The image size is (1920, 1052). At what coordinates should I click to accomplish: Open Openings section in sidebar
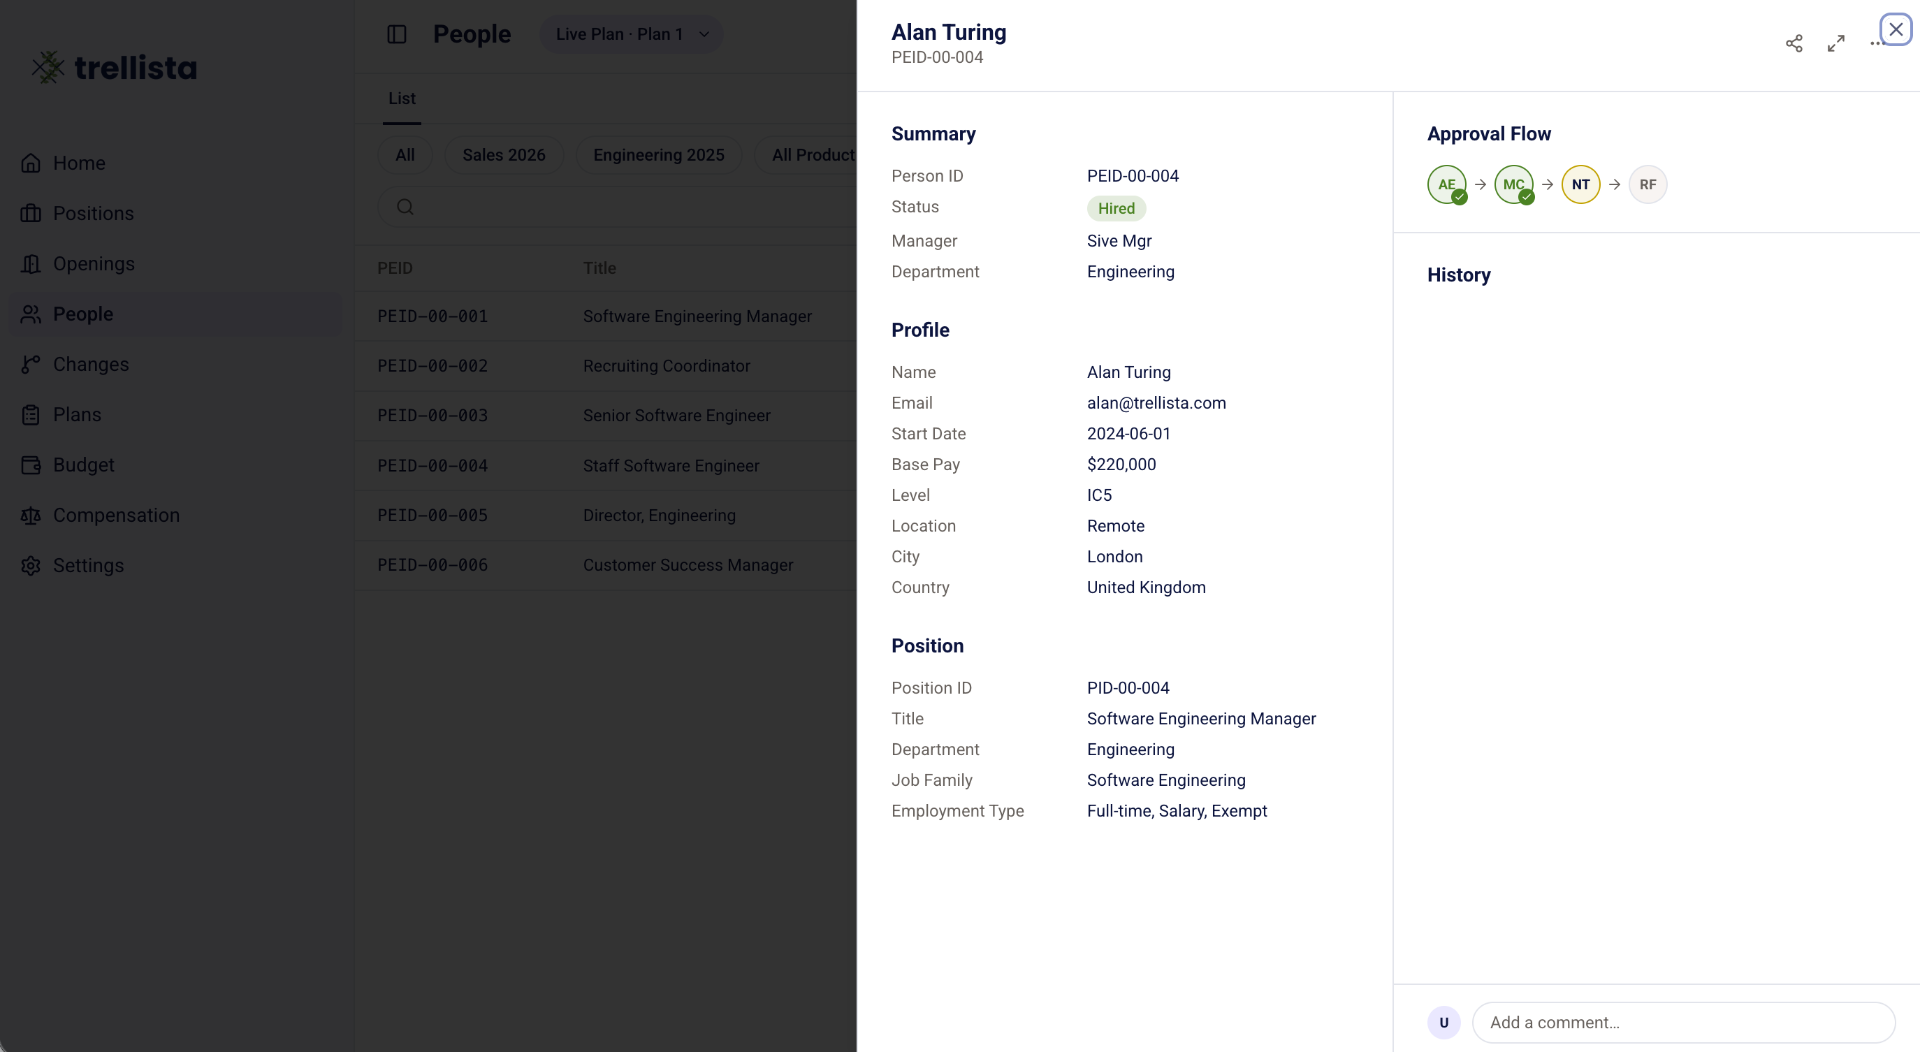[x=175, y=264]
